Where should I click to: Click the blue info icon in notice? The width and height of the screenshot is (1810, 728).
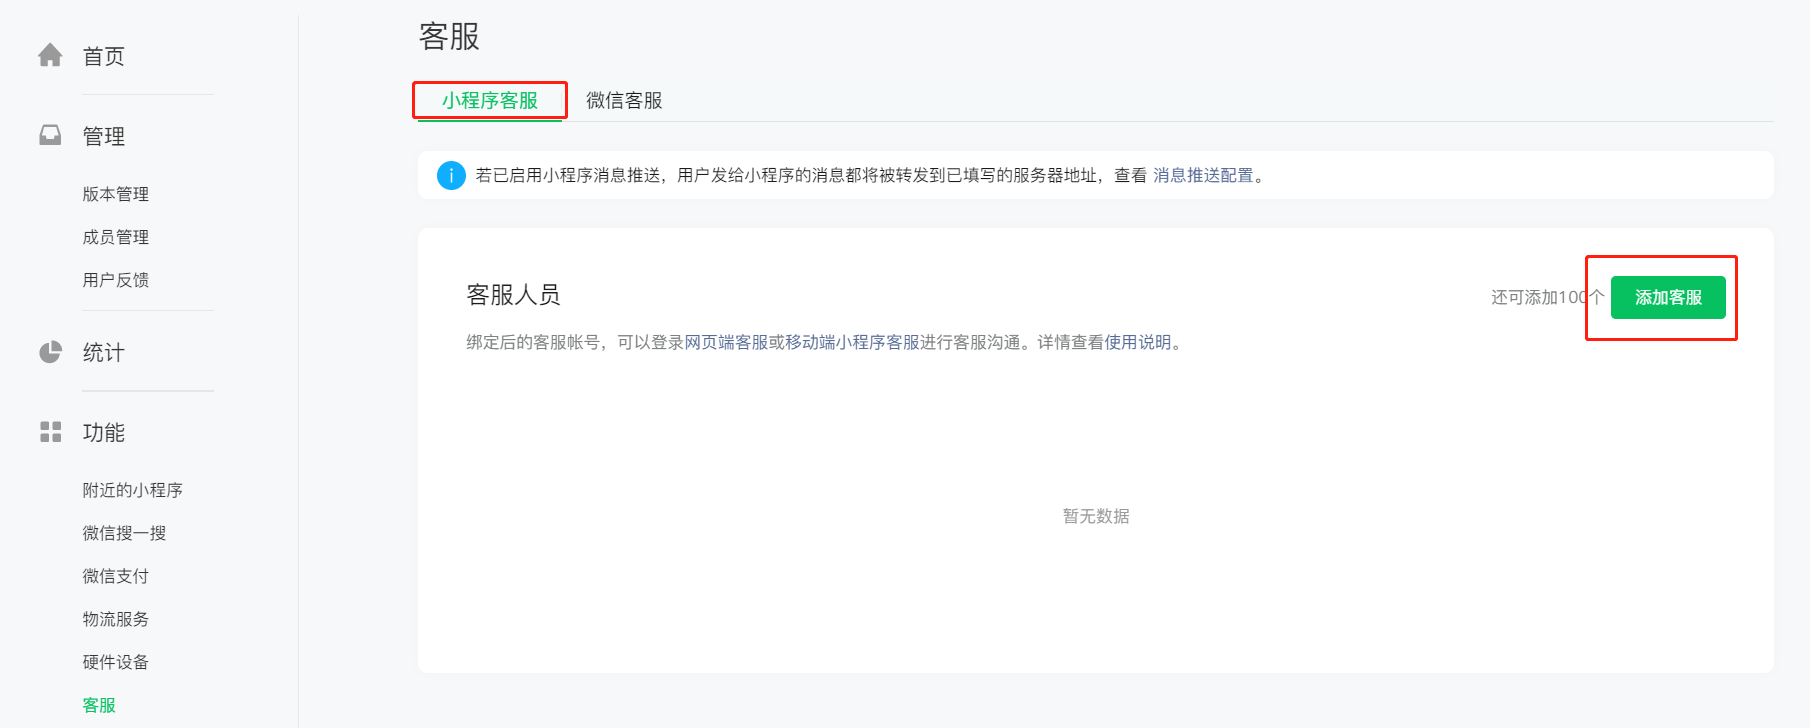pos(451,175)
